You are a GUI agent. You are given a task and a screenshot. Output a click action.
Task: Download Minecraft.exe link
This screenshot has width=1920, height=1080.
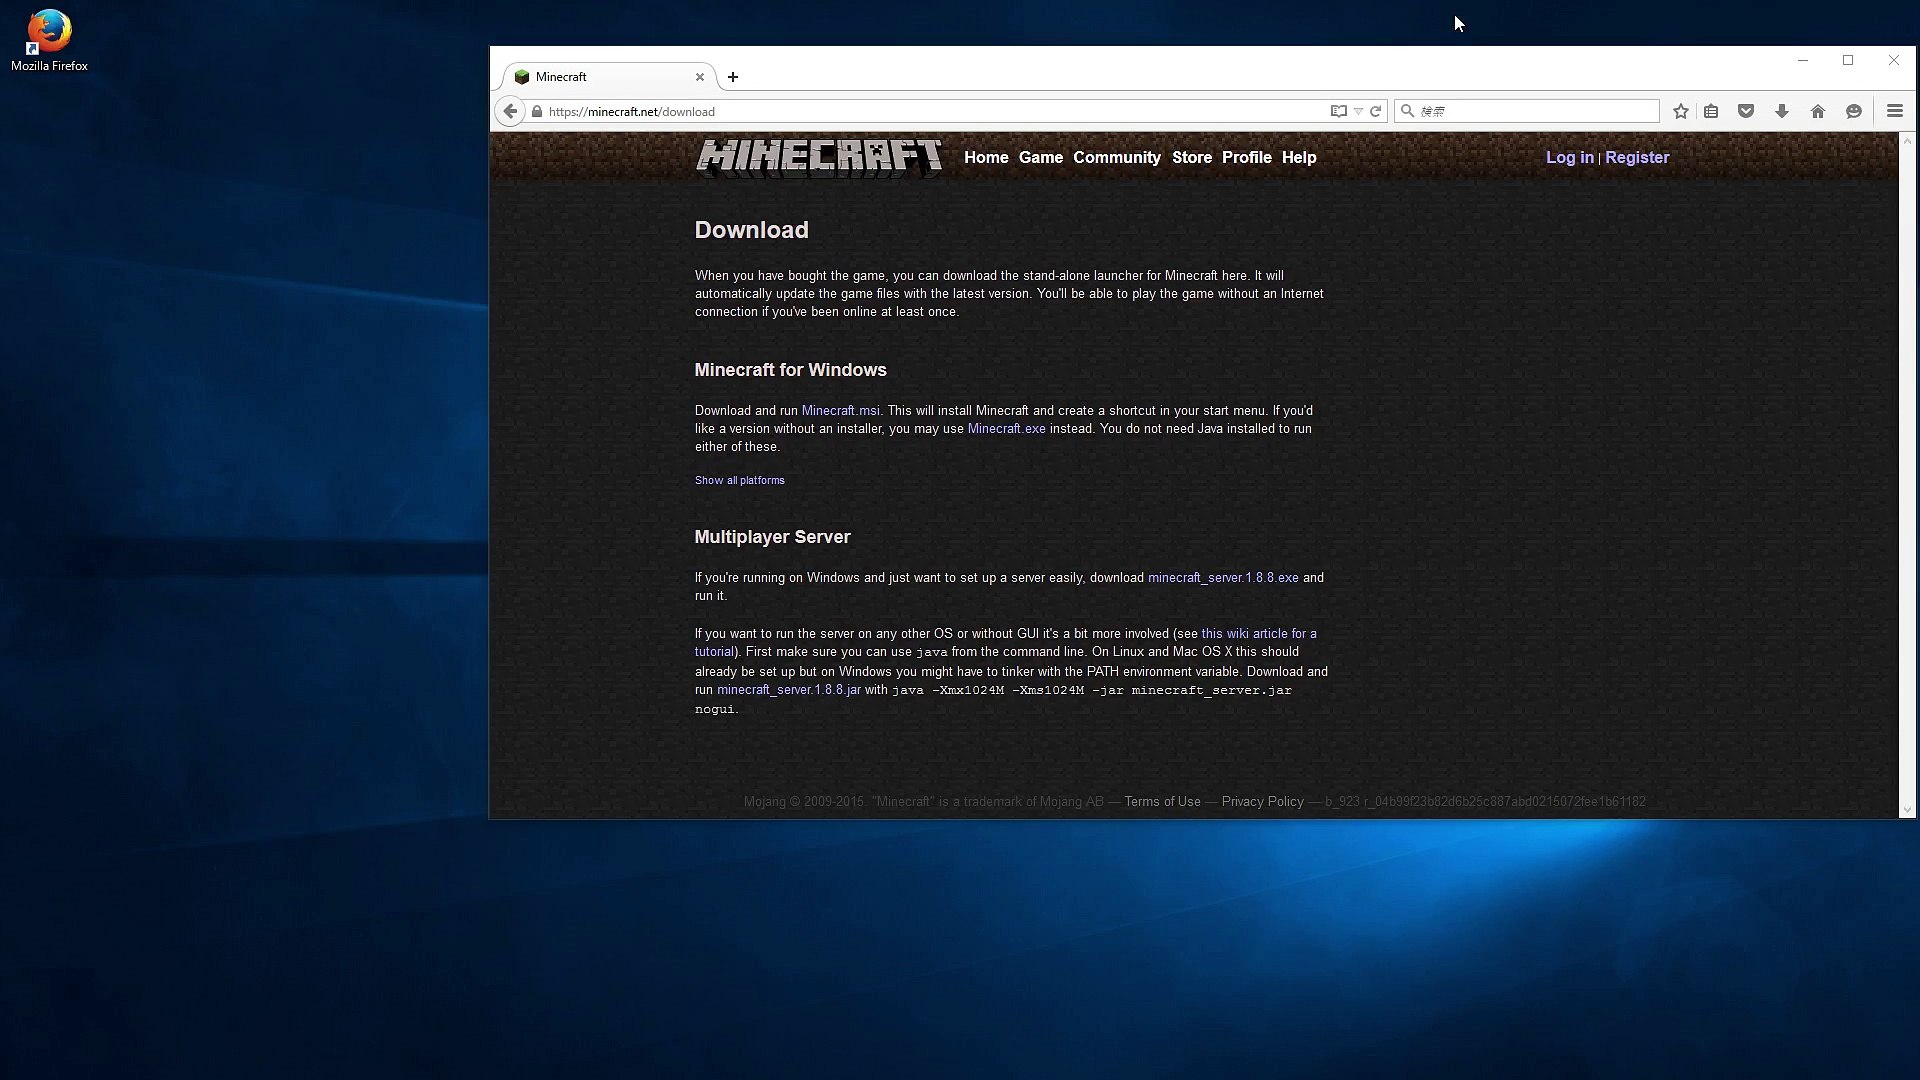click(1006, 429)
